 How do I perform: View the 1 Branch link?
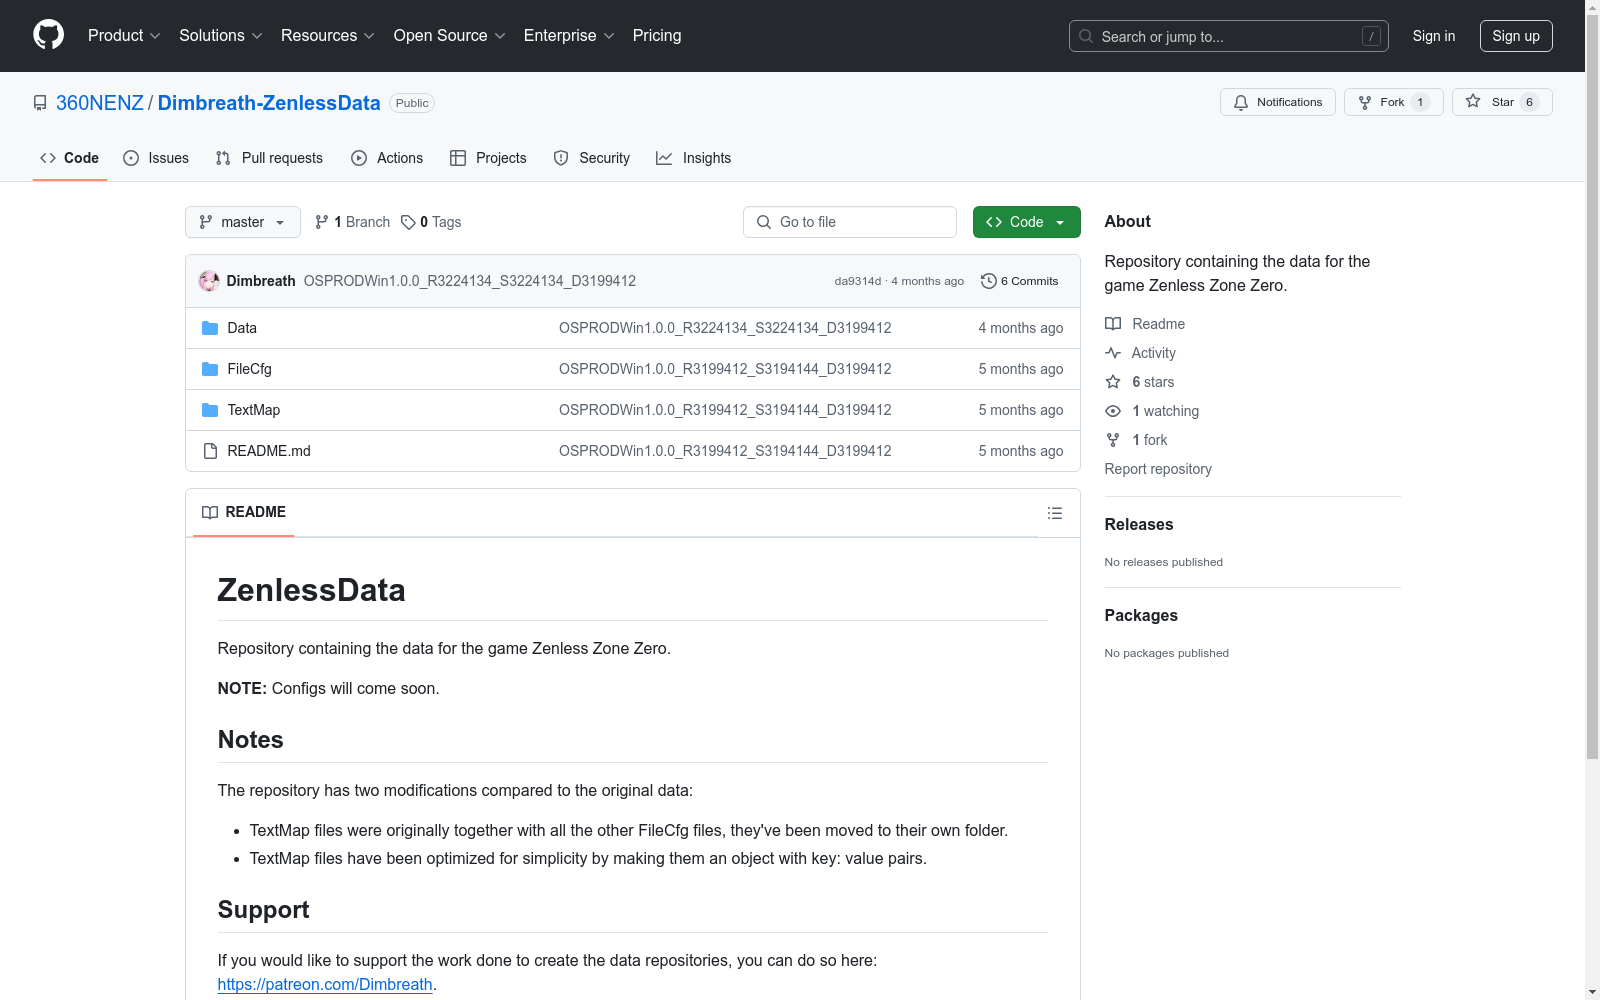[x=352, y=222]
